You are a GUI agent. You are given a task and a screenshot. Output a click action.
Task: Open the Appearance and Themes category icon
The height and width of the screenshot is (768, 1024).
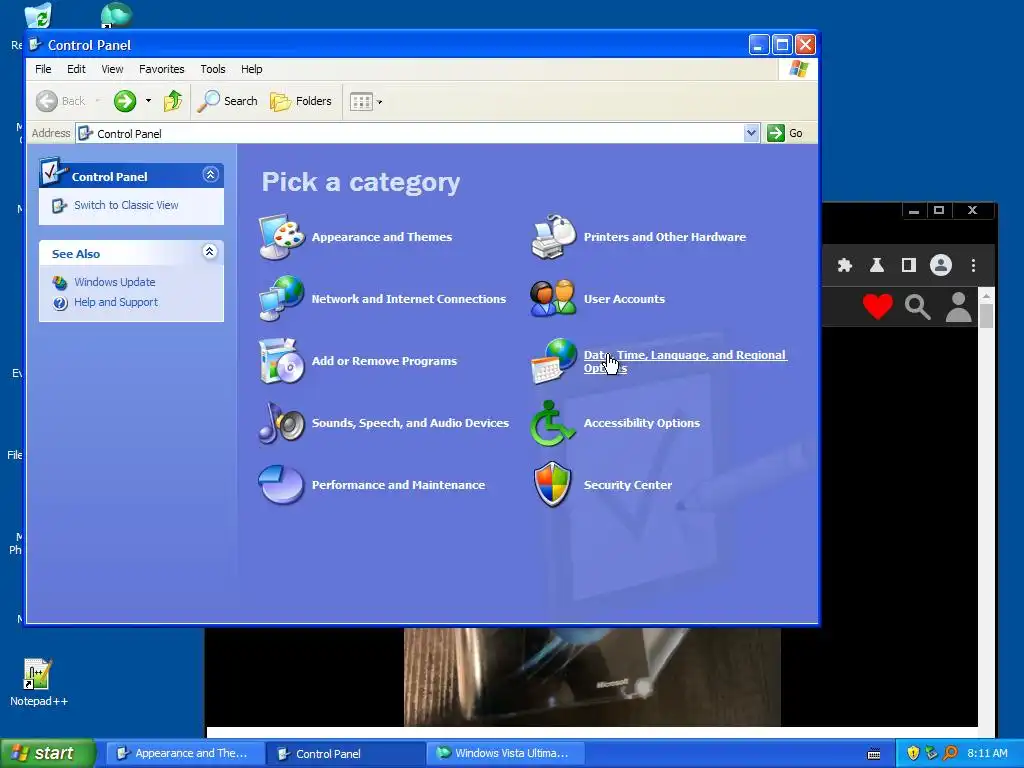pyautogui.click(x=281, y=236)
